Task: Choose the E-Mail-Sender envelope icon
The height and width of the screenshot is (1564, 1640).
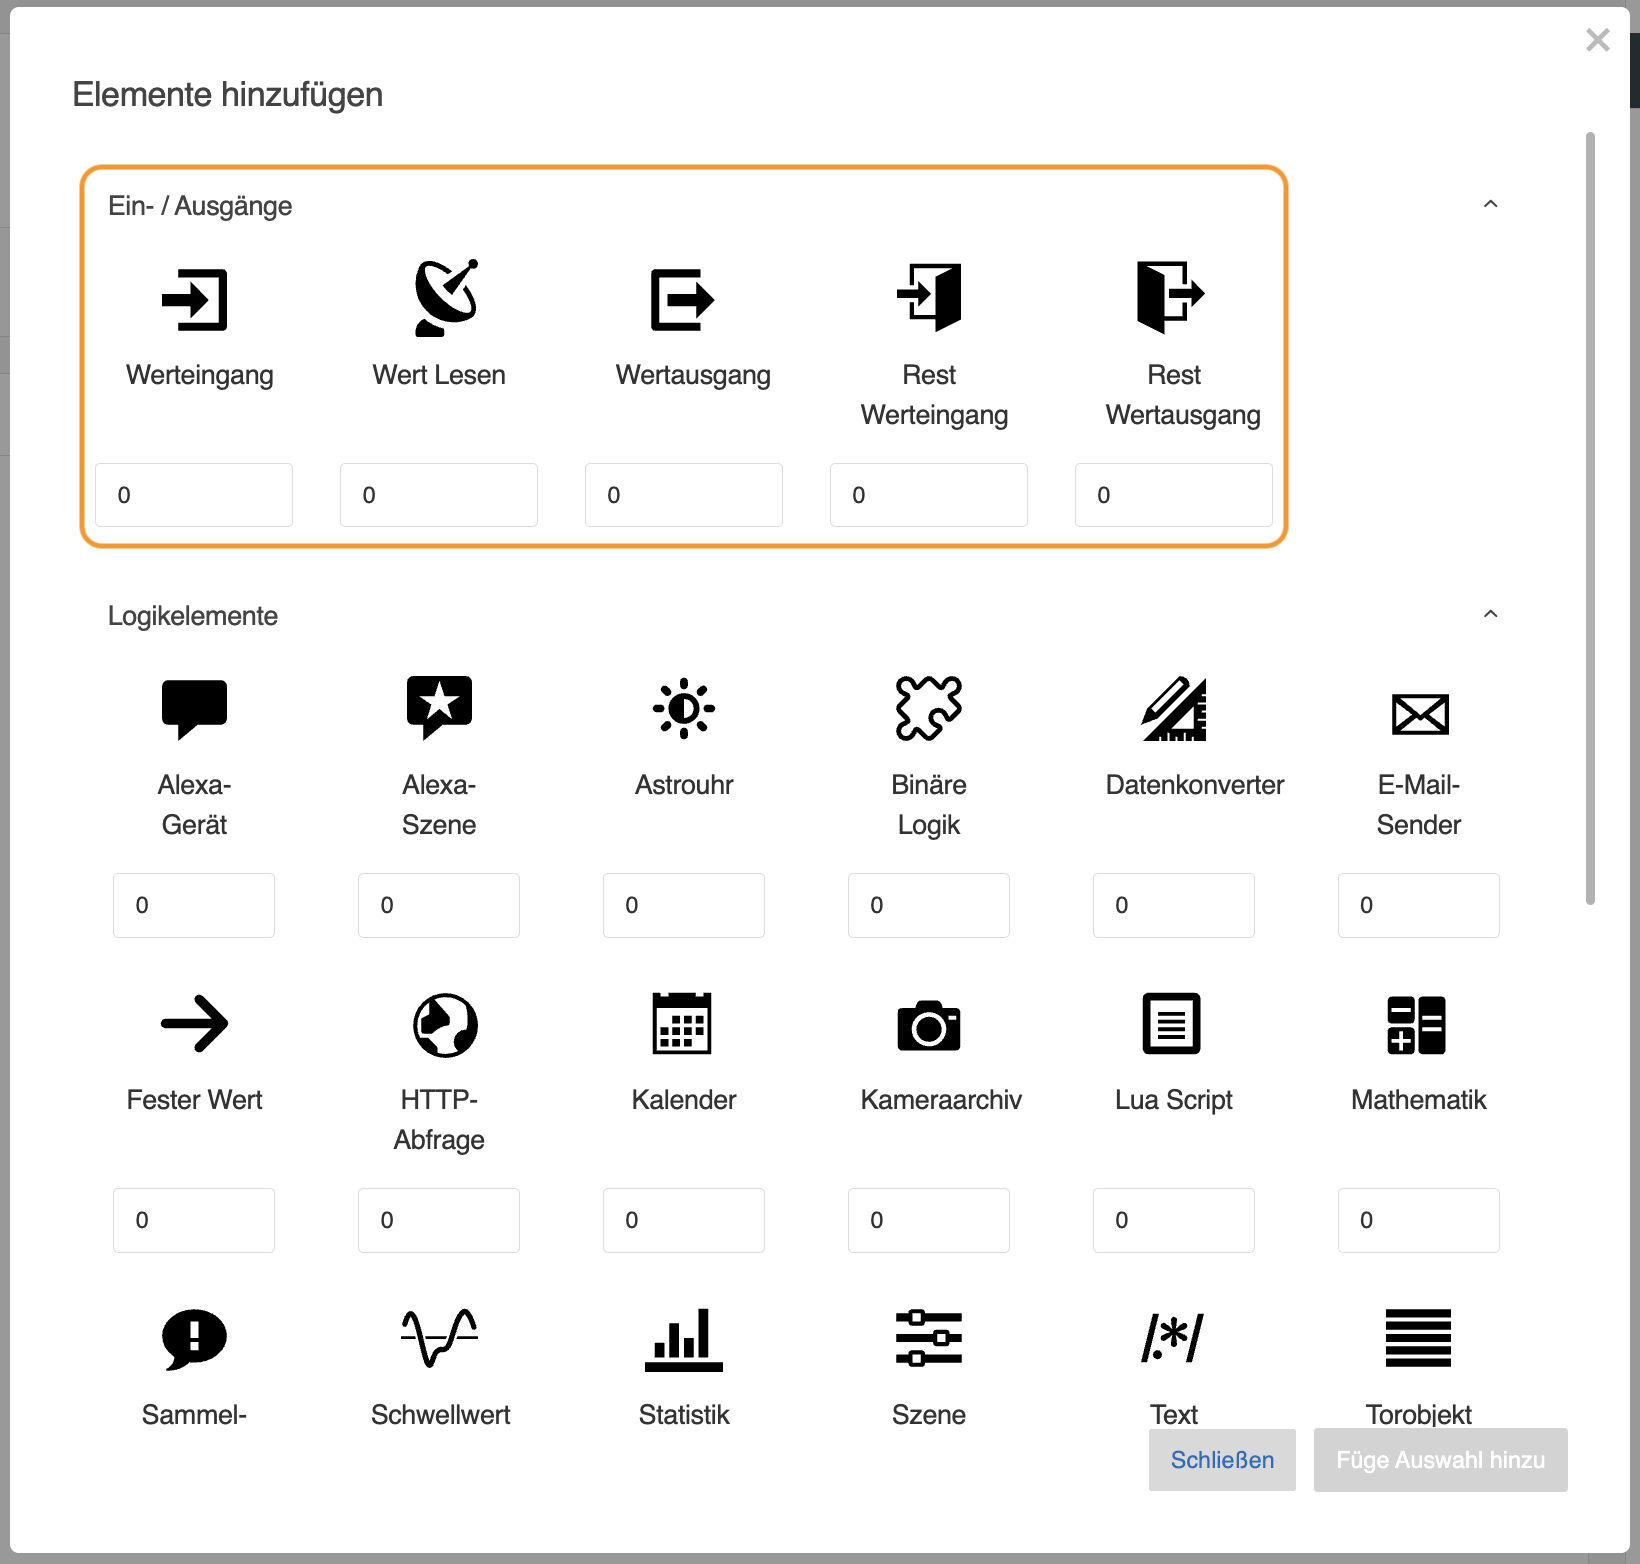Action: point(1420,714)
